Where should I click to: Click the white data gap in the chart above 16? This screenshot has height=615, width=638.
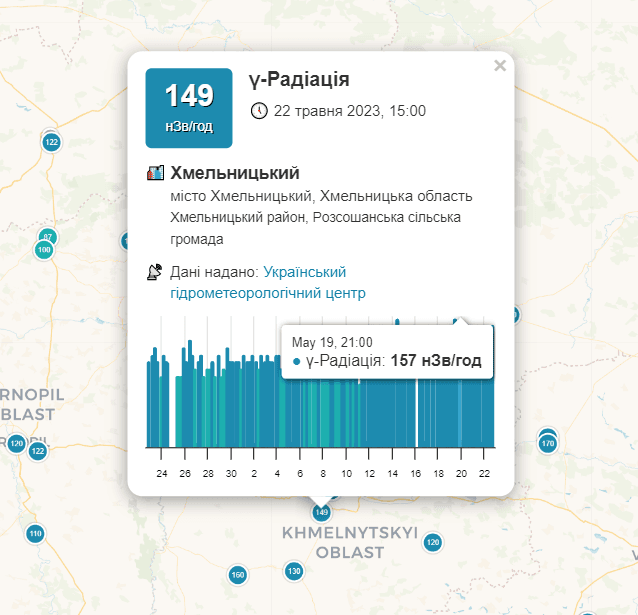click(417, 412)
